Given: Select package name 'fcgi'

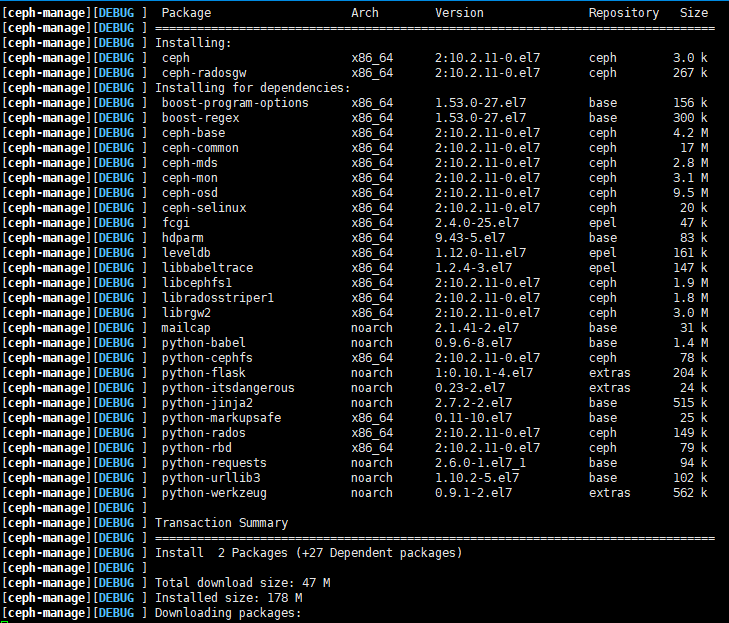Looking at the screenshot, I should click(176, 223).
